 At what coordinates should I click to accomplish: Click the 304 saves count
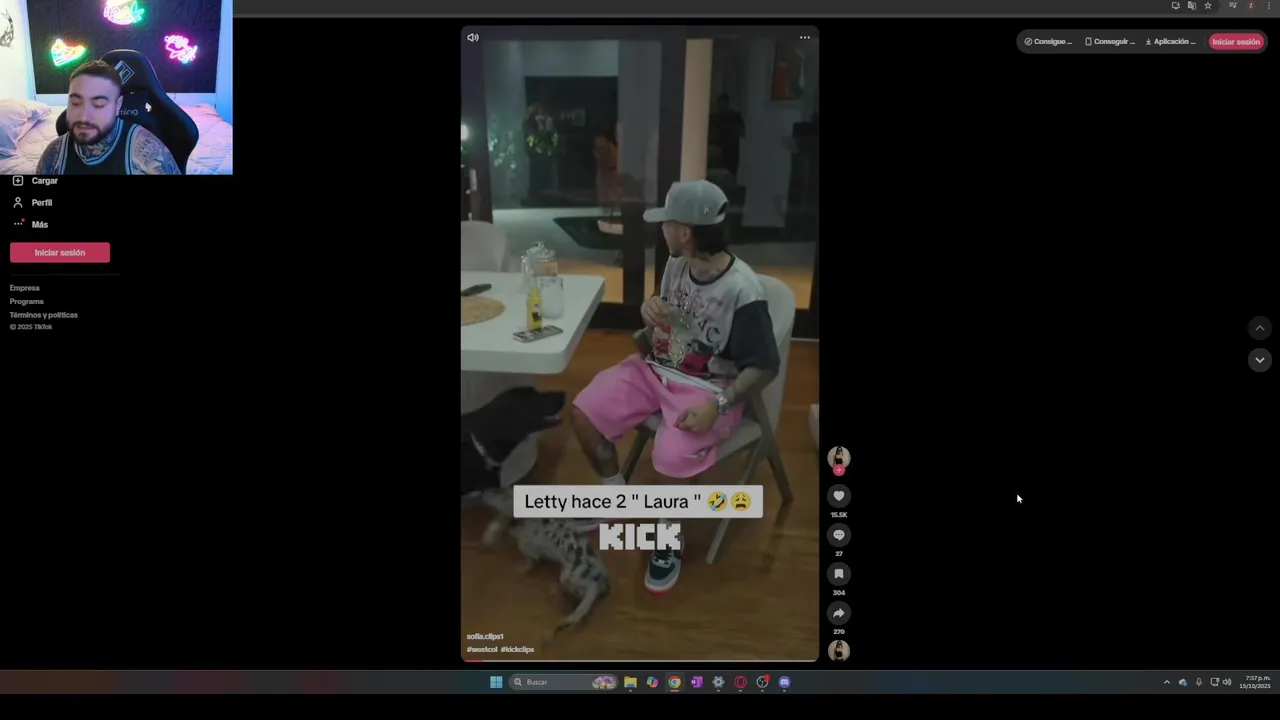pos(839,593)
